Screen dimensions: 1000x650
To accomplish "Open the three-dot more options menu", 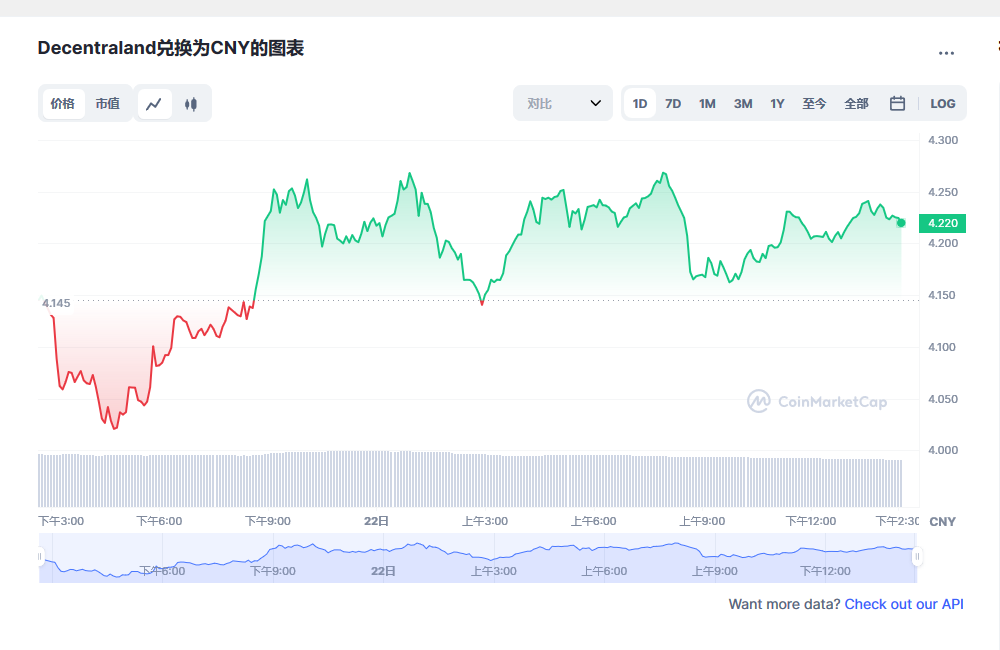I will click(946, 53).
